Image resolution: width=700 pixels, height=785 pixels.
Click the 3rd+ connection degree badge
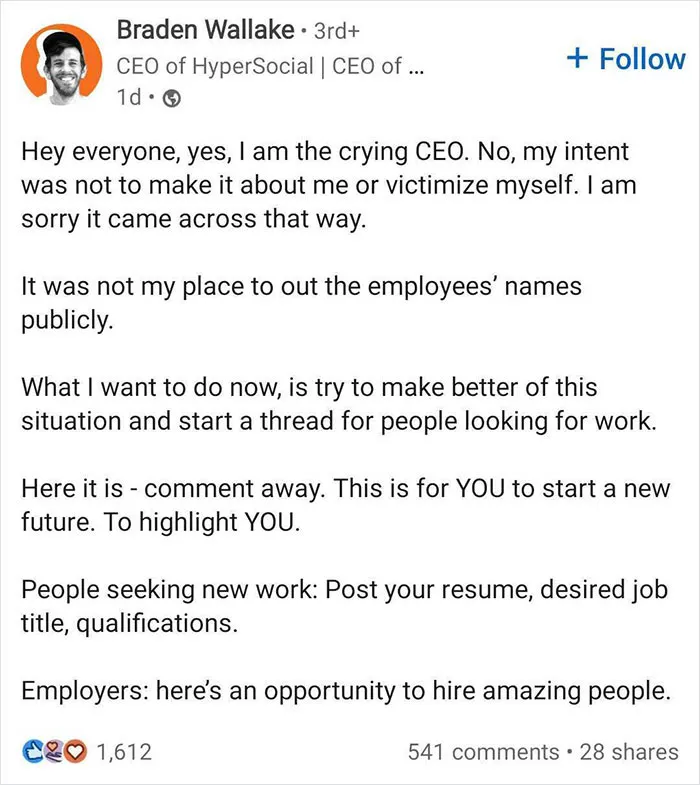[336, 31]
